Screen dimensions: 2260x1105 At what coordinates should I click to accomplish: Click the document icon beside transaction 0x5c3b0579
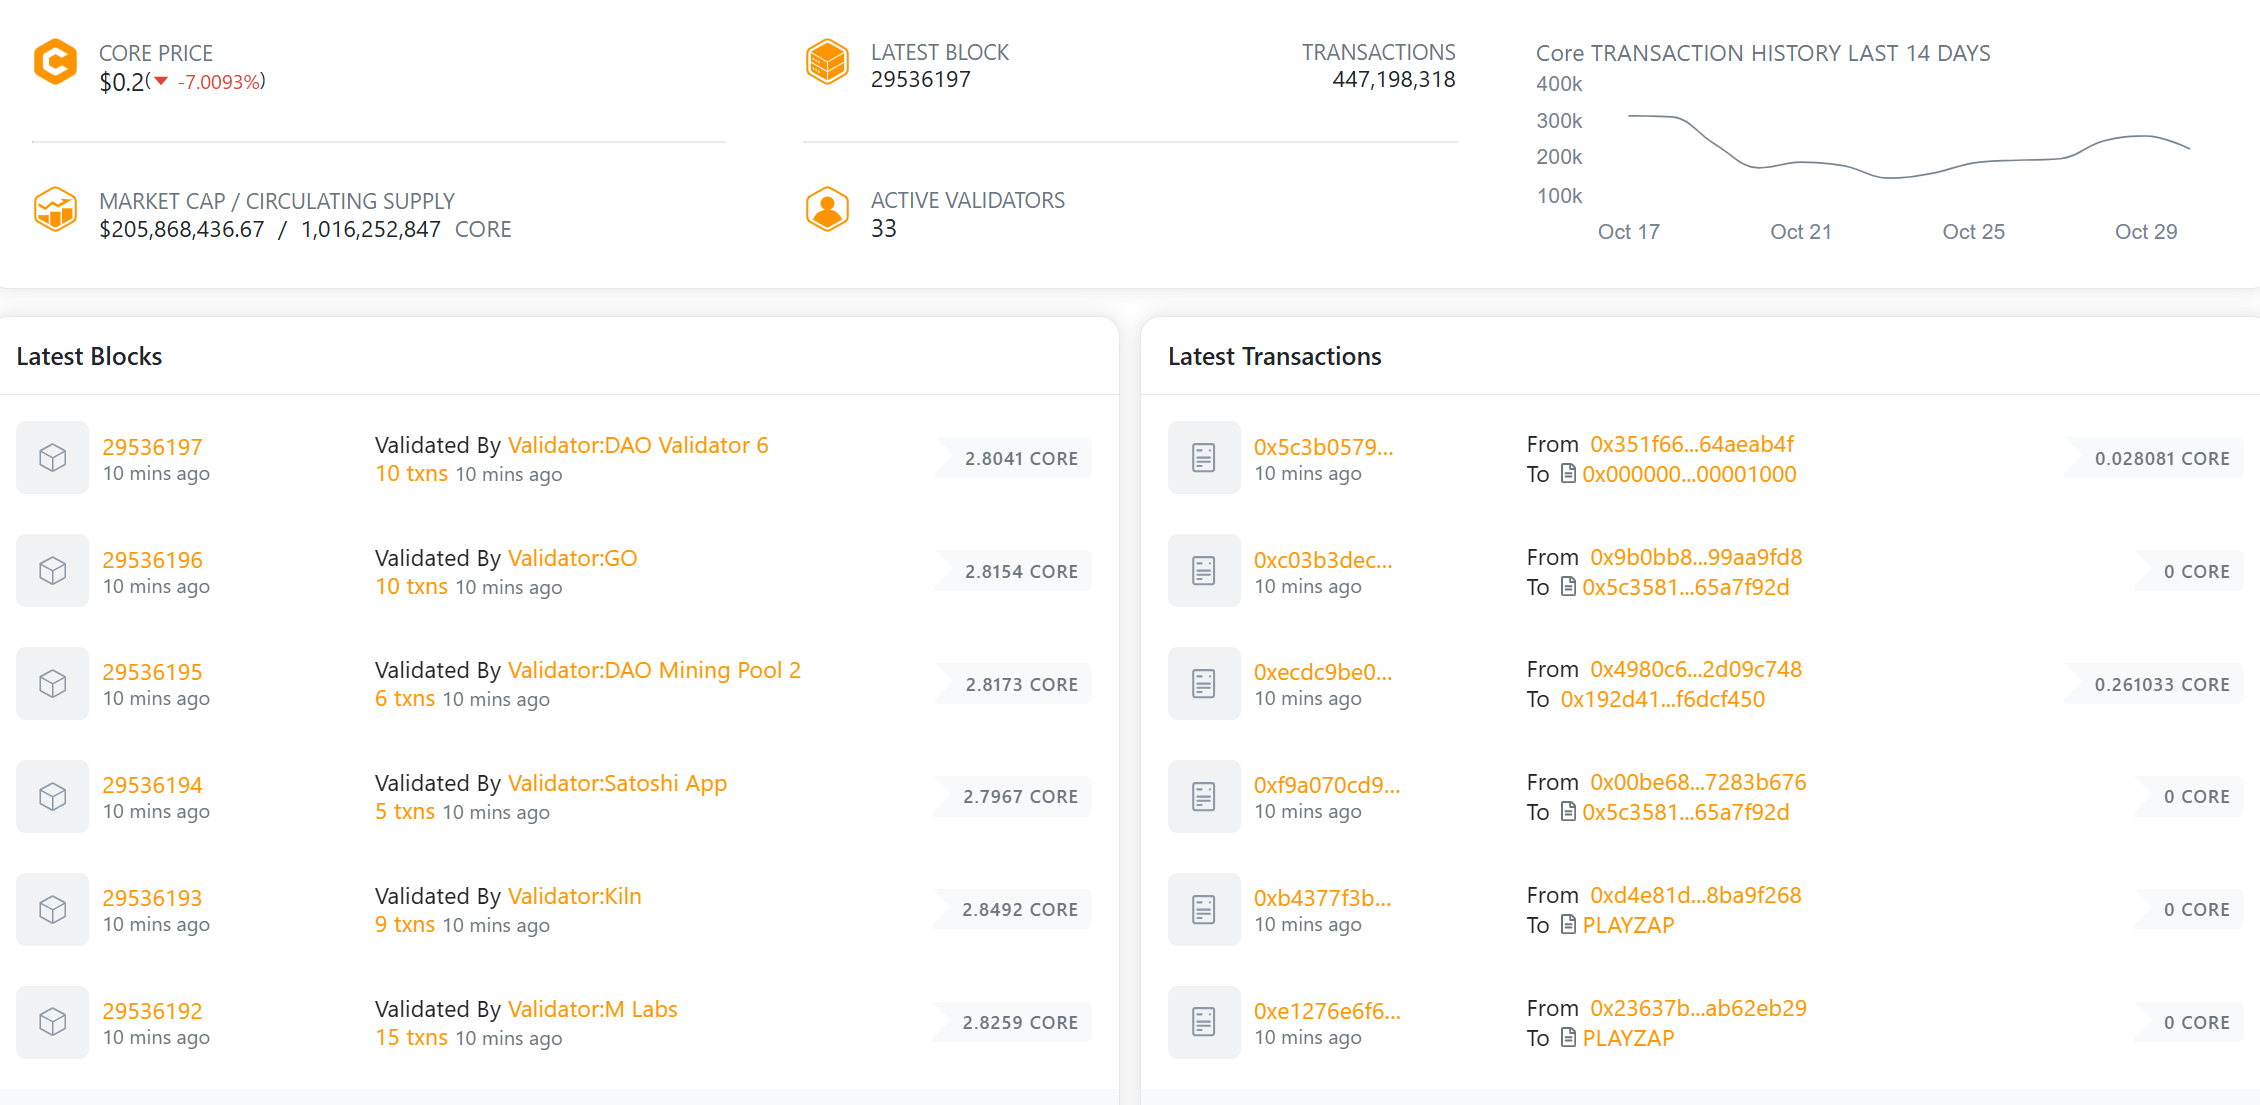pyautogui.click(x=1204, y=457)
